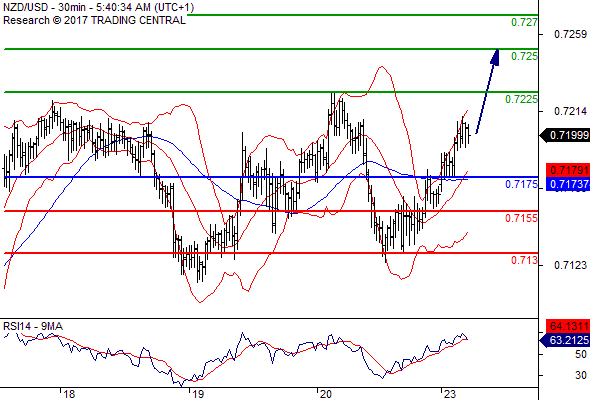Select date marker 23 on time axis
590x400 pixels.
coord(450,394)
